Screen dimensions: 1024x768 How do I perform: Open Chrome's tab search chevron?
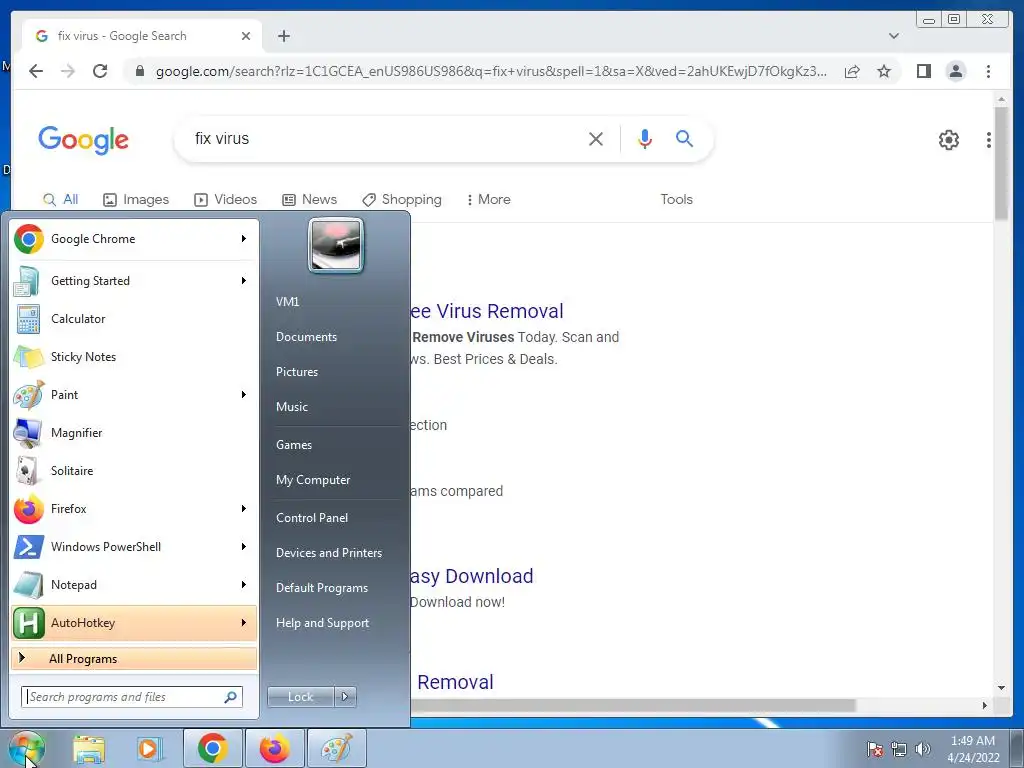coord(893,36)
